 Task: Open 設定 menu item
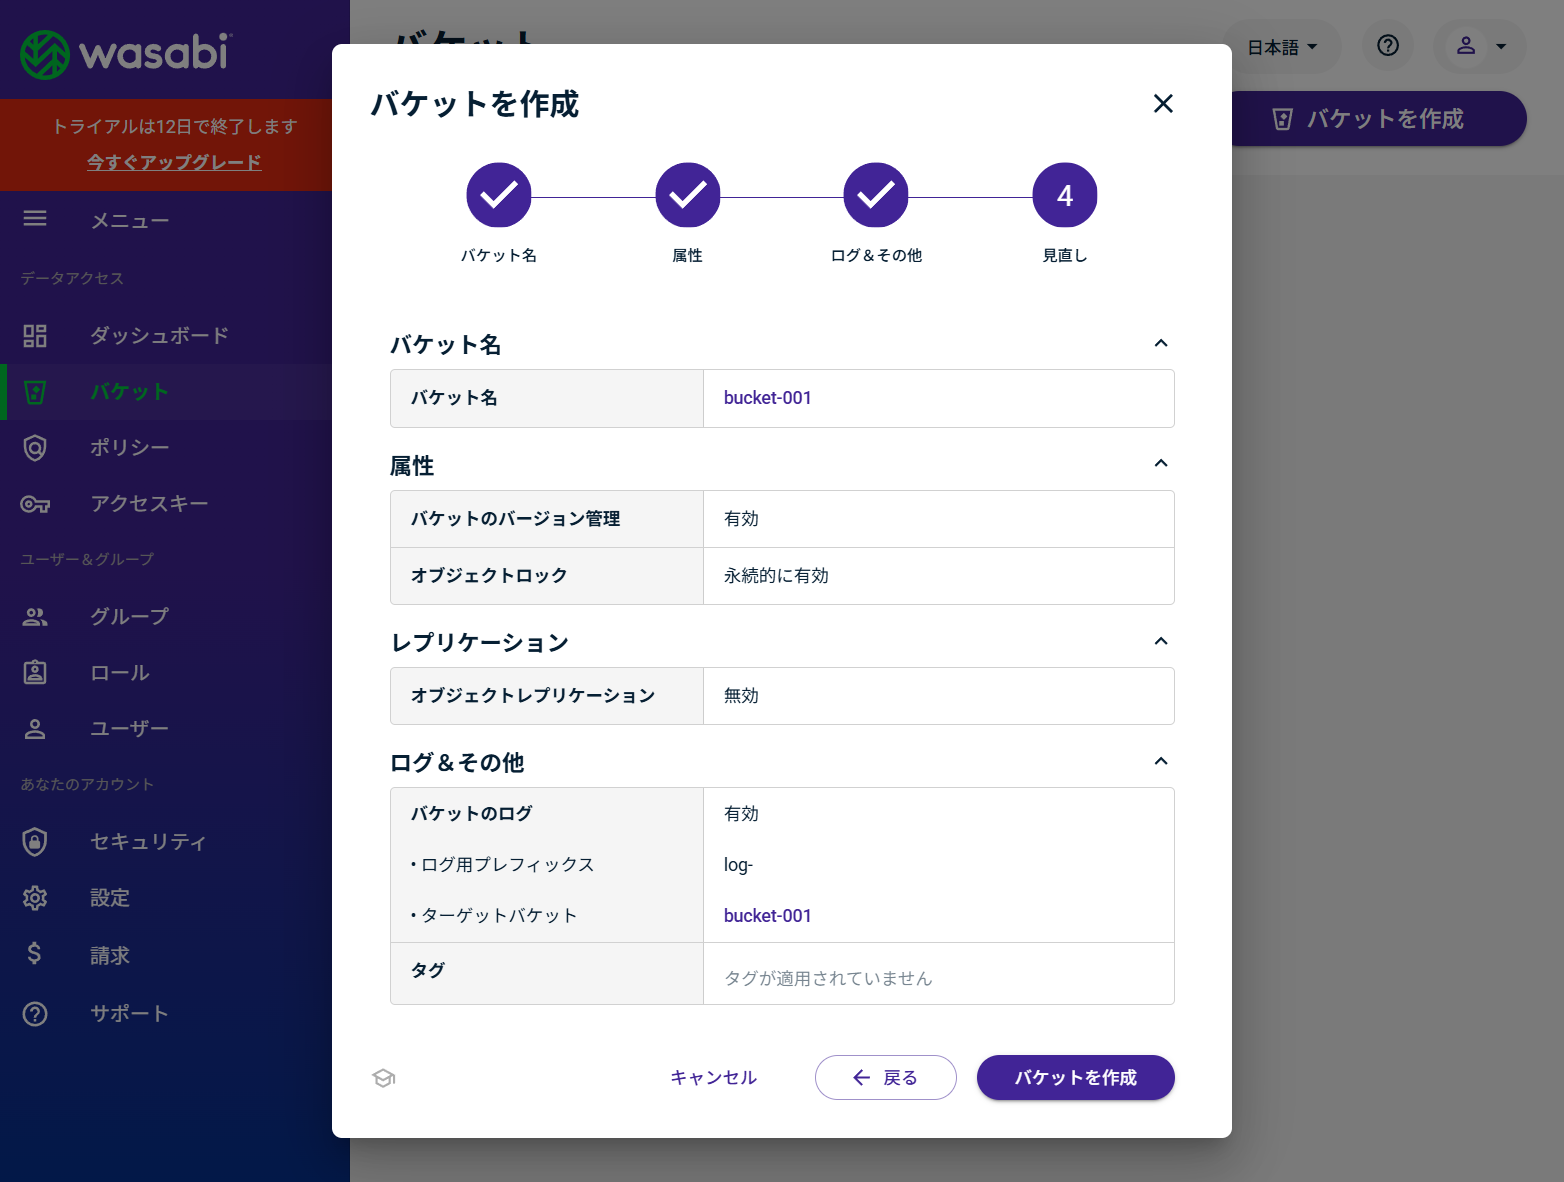click(110, 898)
